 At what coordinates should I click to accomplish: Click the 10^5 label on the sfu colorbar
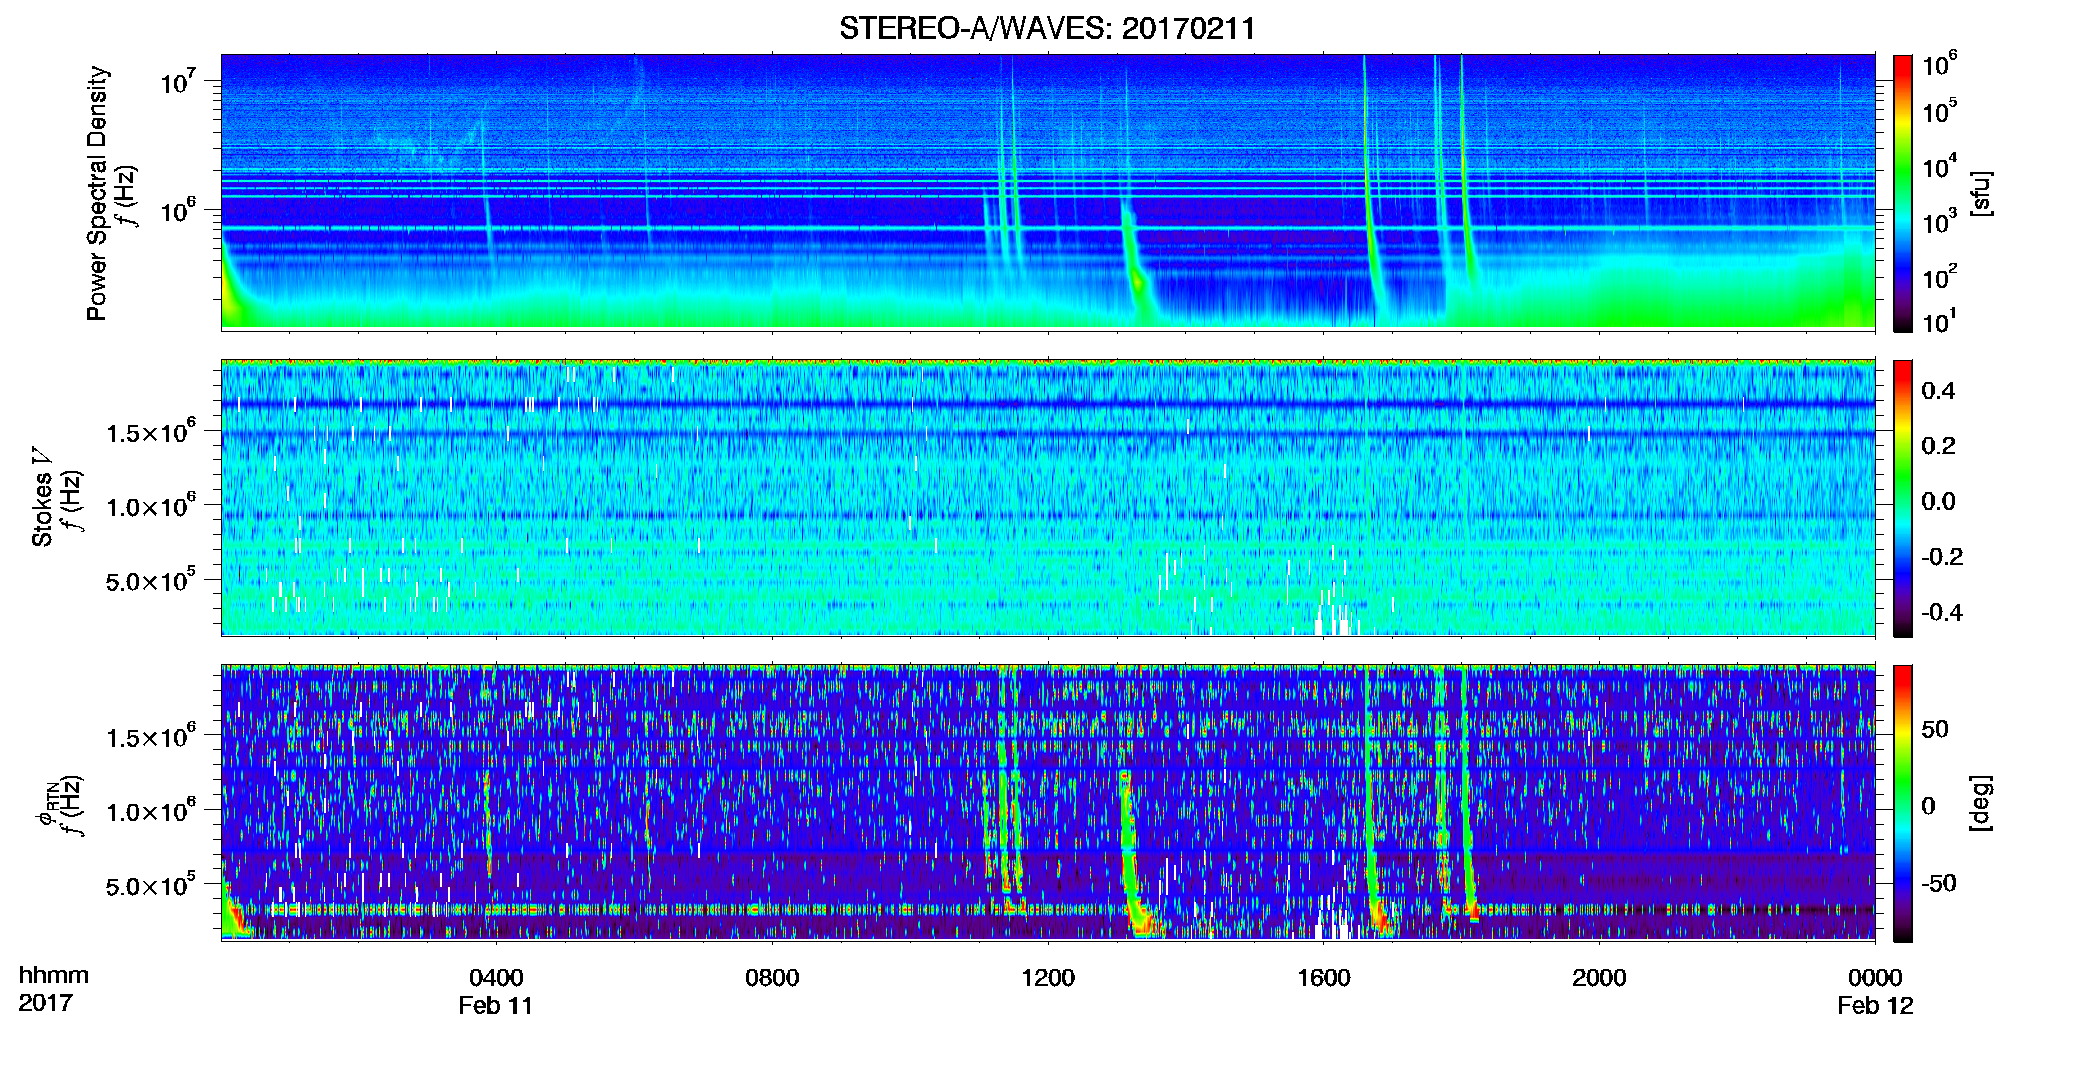click(x=1940, y=111)
